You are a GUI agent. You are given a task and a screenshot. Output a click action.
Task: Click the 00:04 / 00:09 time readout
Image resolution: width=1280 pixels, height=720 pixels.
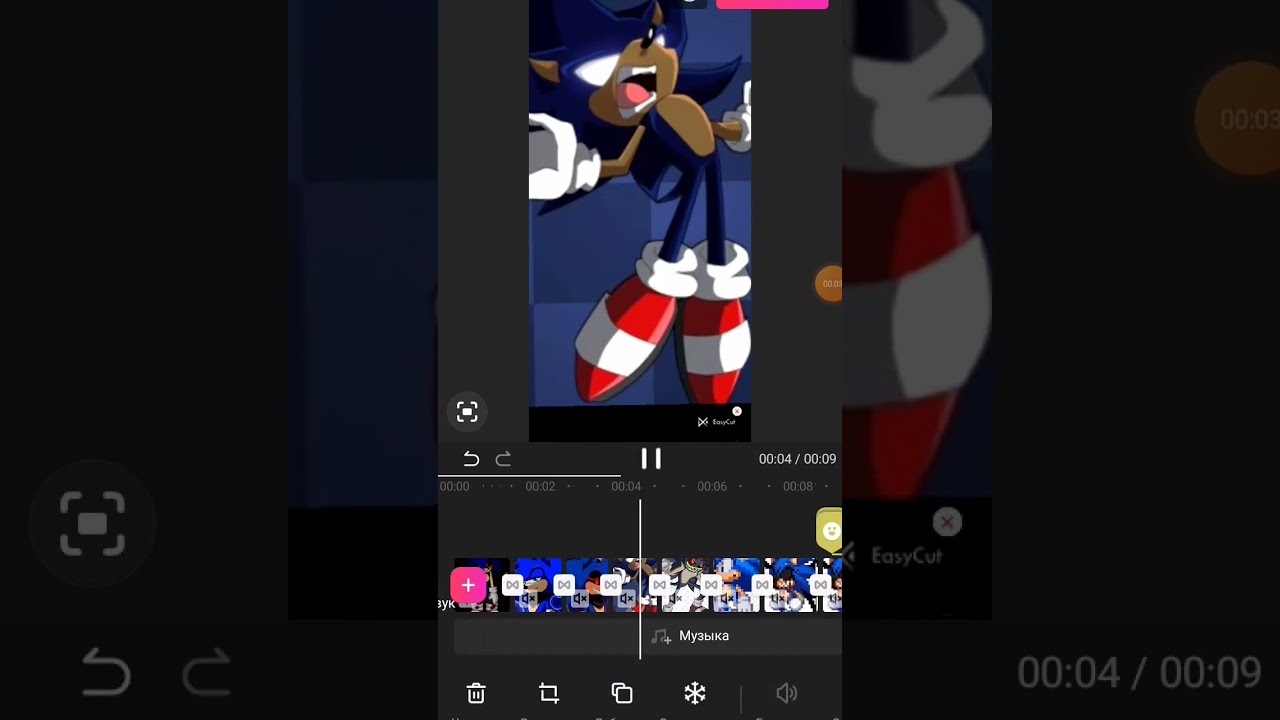(797, 459)
